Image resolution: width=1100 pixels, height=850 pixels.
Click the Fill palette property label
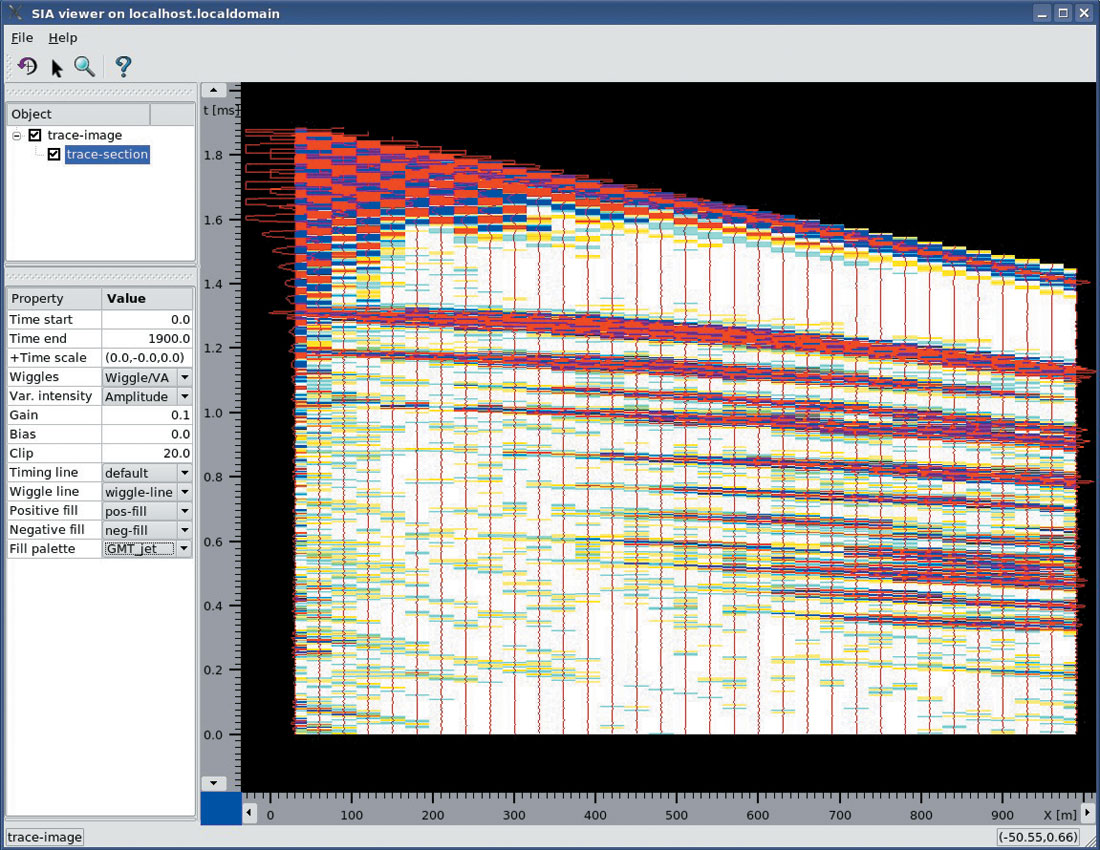coord(42,548)
